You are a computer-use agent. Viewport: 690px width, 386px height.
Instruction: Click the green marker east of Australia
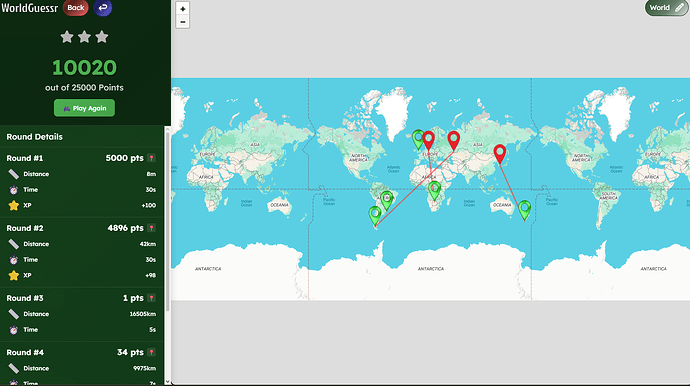524,210
